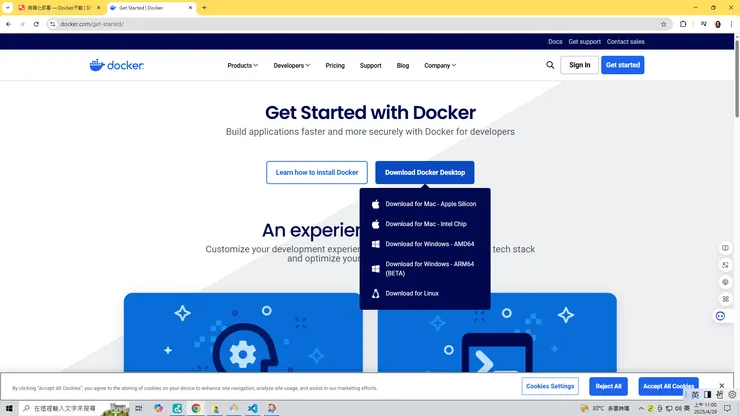Open Windows Start menu
740x416 pixels.
click(x=9, y=408)
